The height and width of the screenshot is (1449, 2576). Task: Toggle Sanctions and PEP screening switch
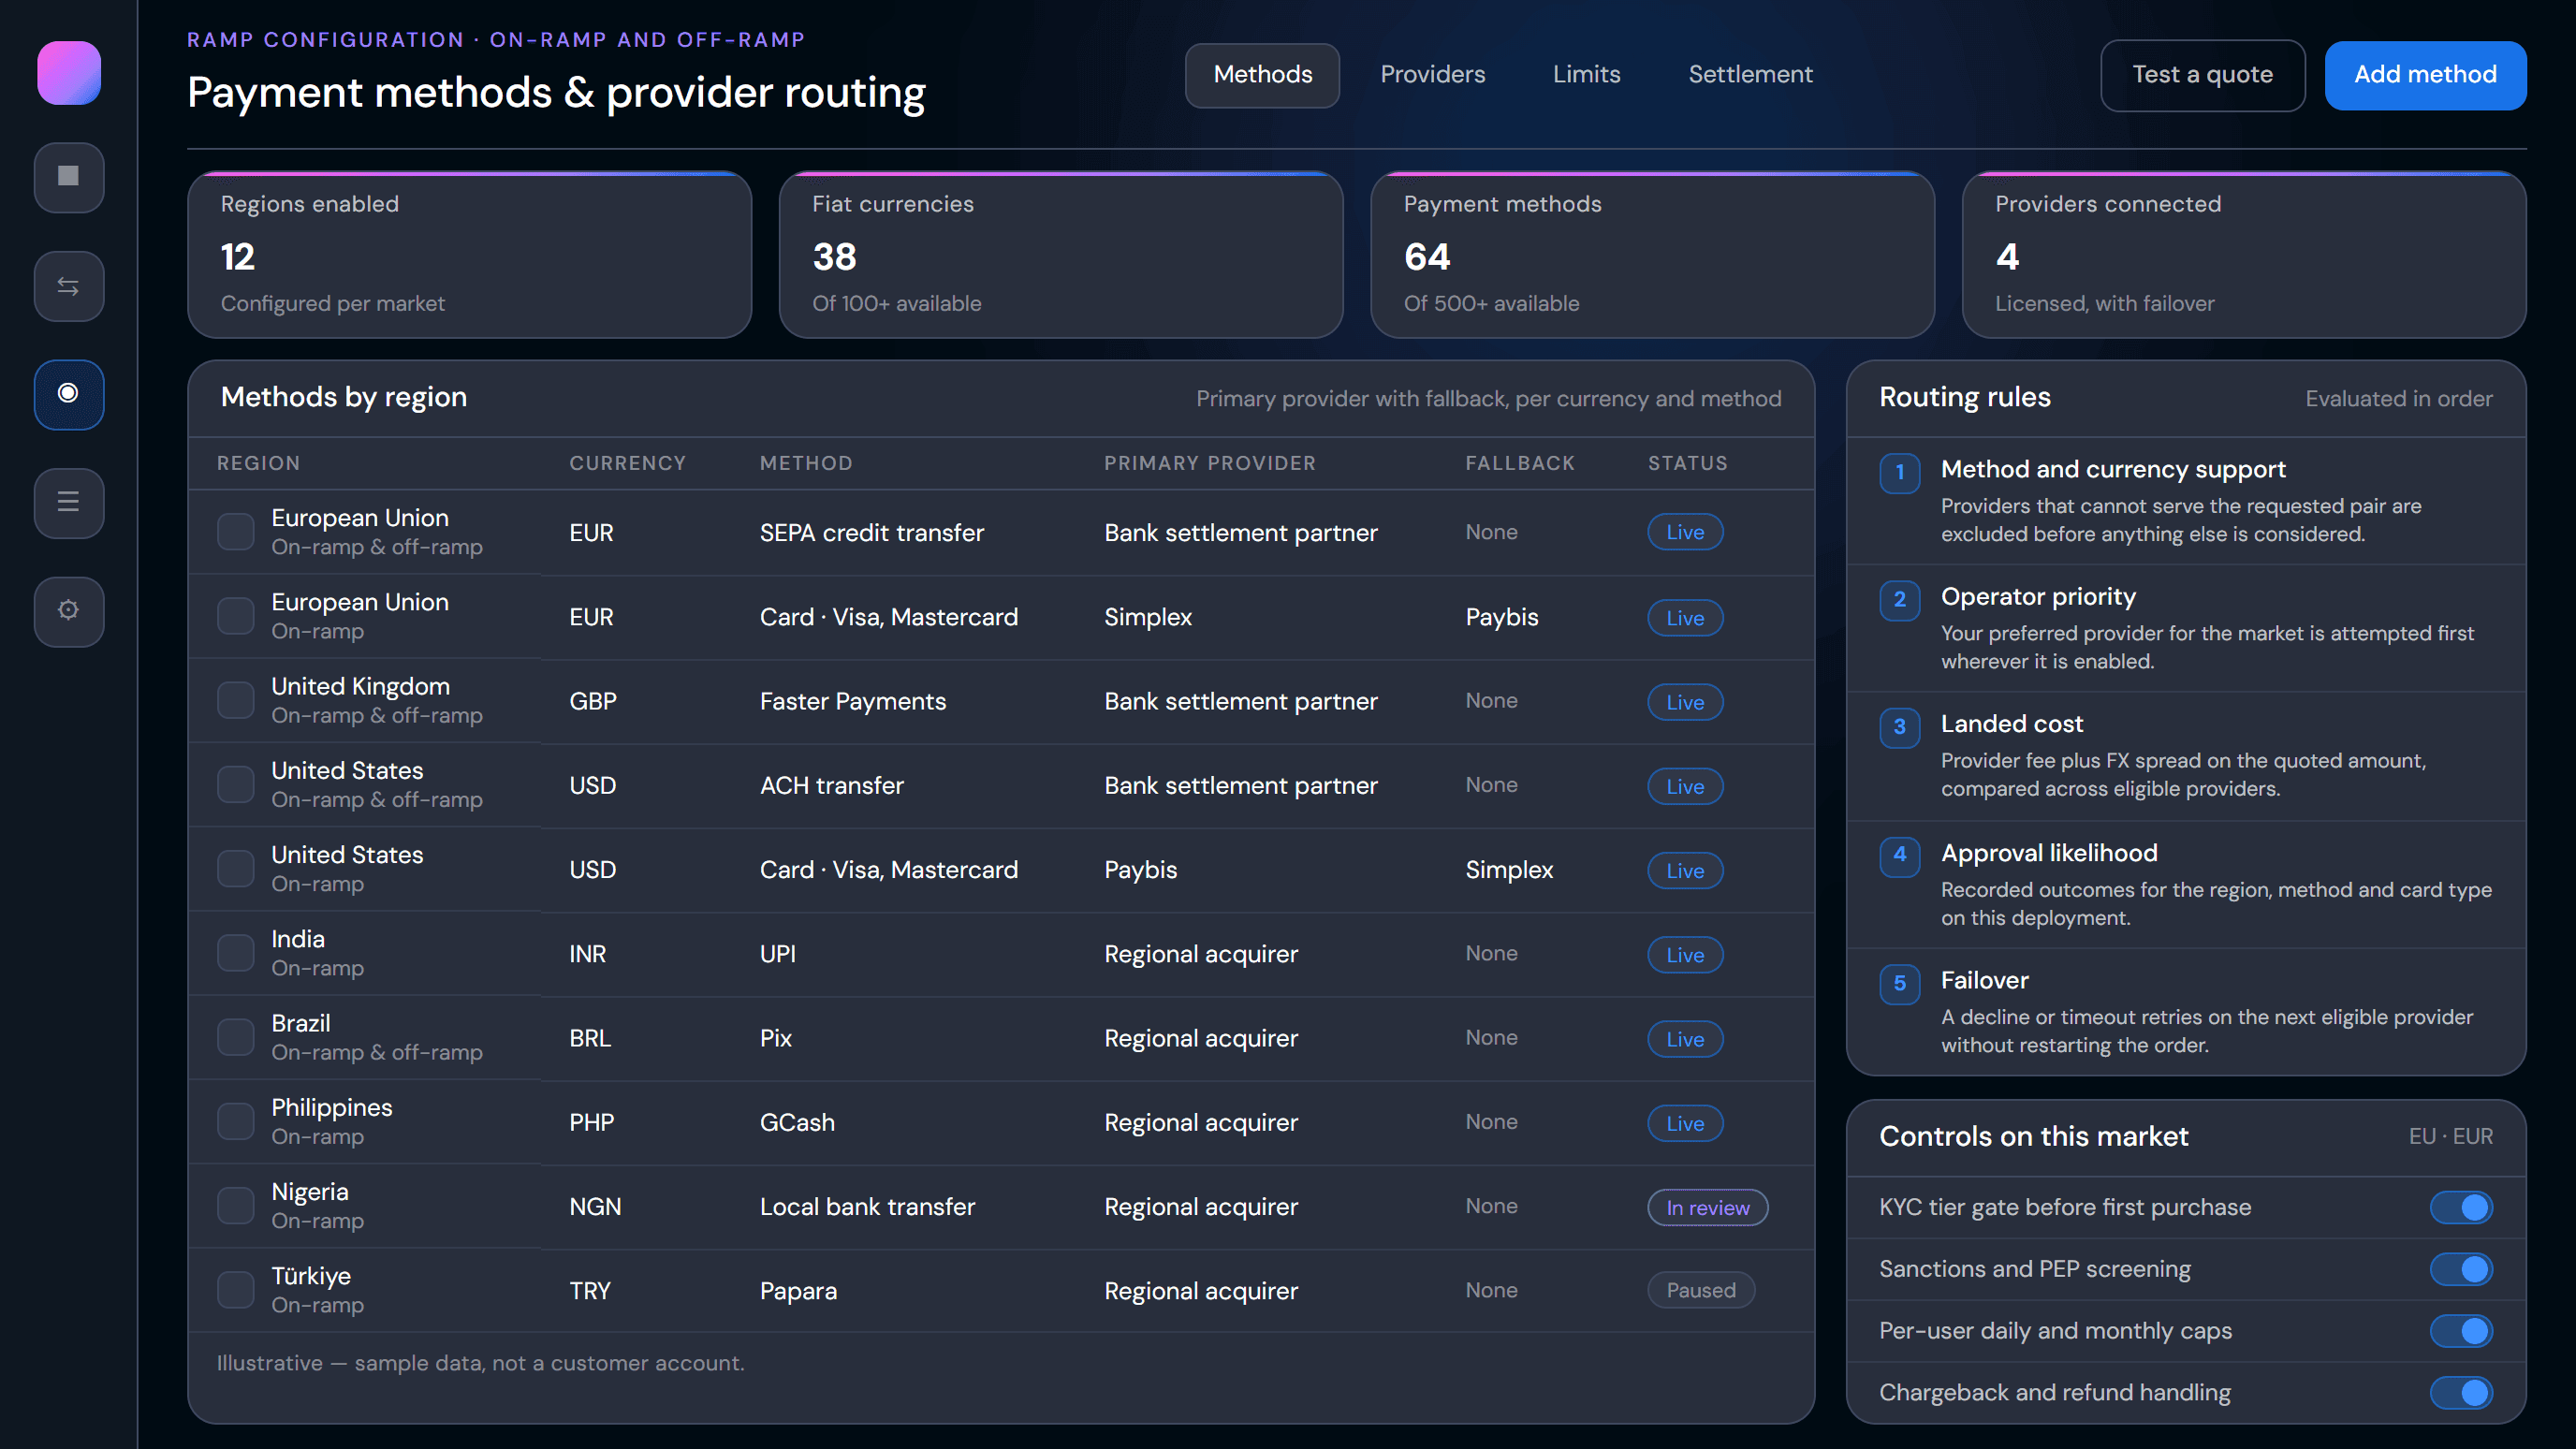click(2461, 1269)
